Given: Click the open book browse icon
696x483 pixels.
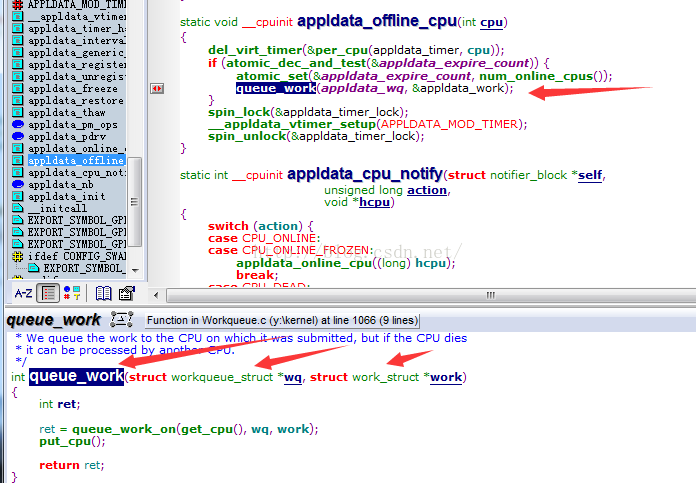Looking at the screenshot, I should point(103,293).
